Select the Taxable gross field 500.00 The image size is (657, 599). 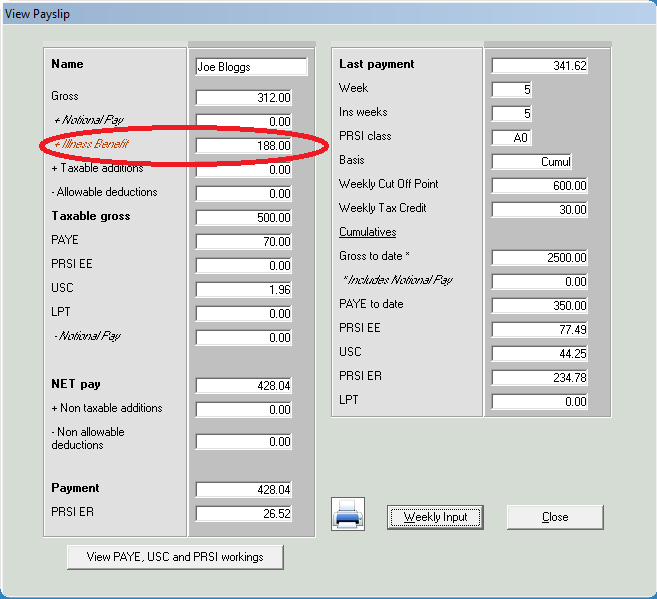click(x=243, y=218)
